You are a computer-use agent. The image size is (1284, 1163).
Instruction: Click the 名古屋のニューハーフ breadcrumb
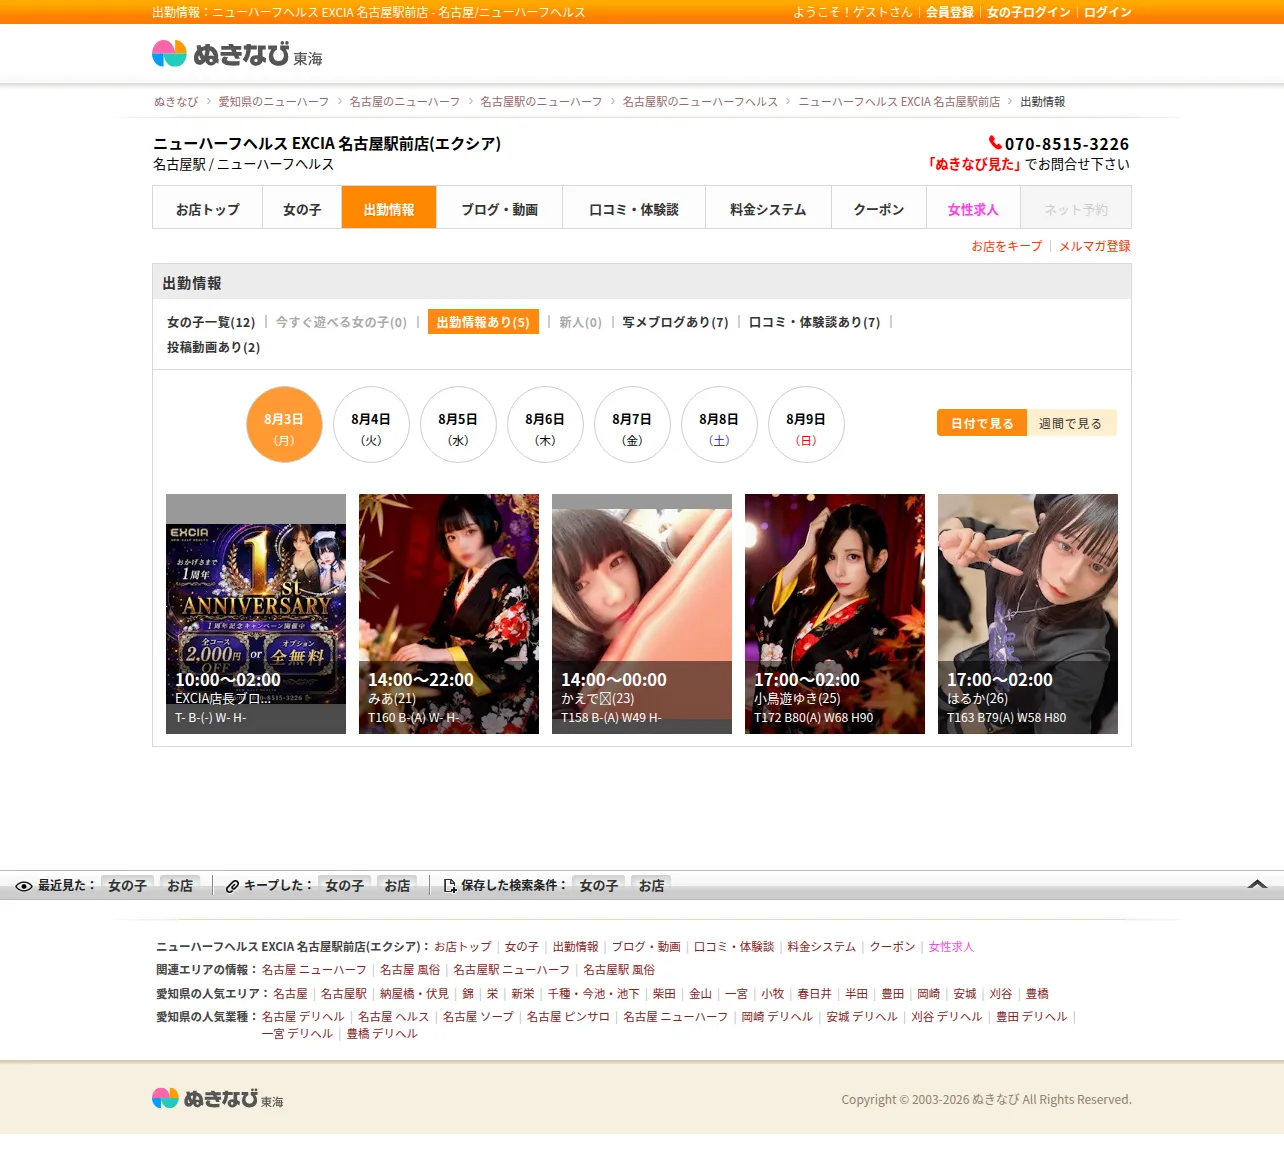tap(405, 102)
